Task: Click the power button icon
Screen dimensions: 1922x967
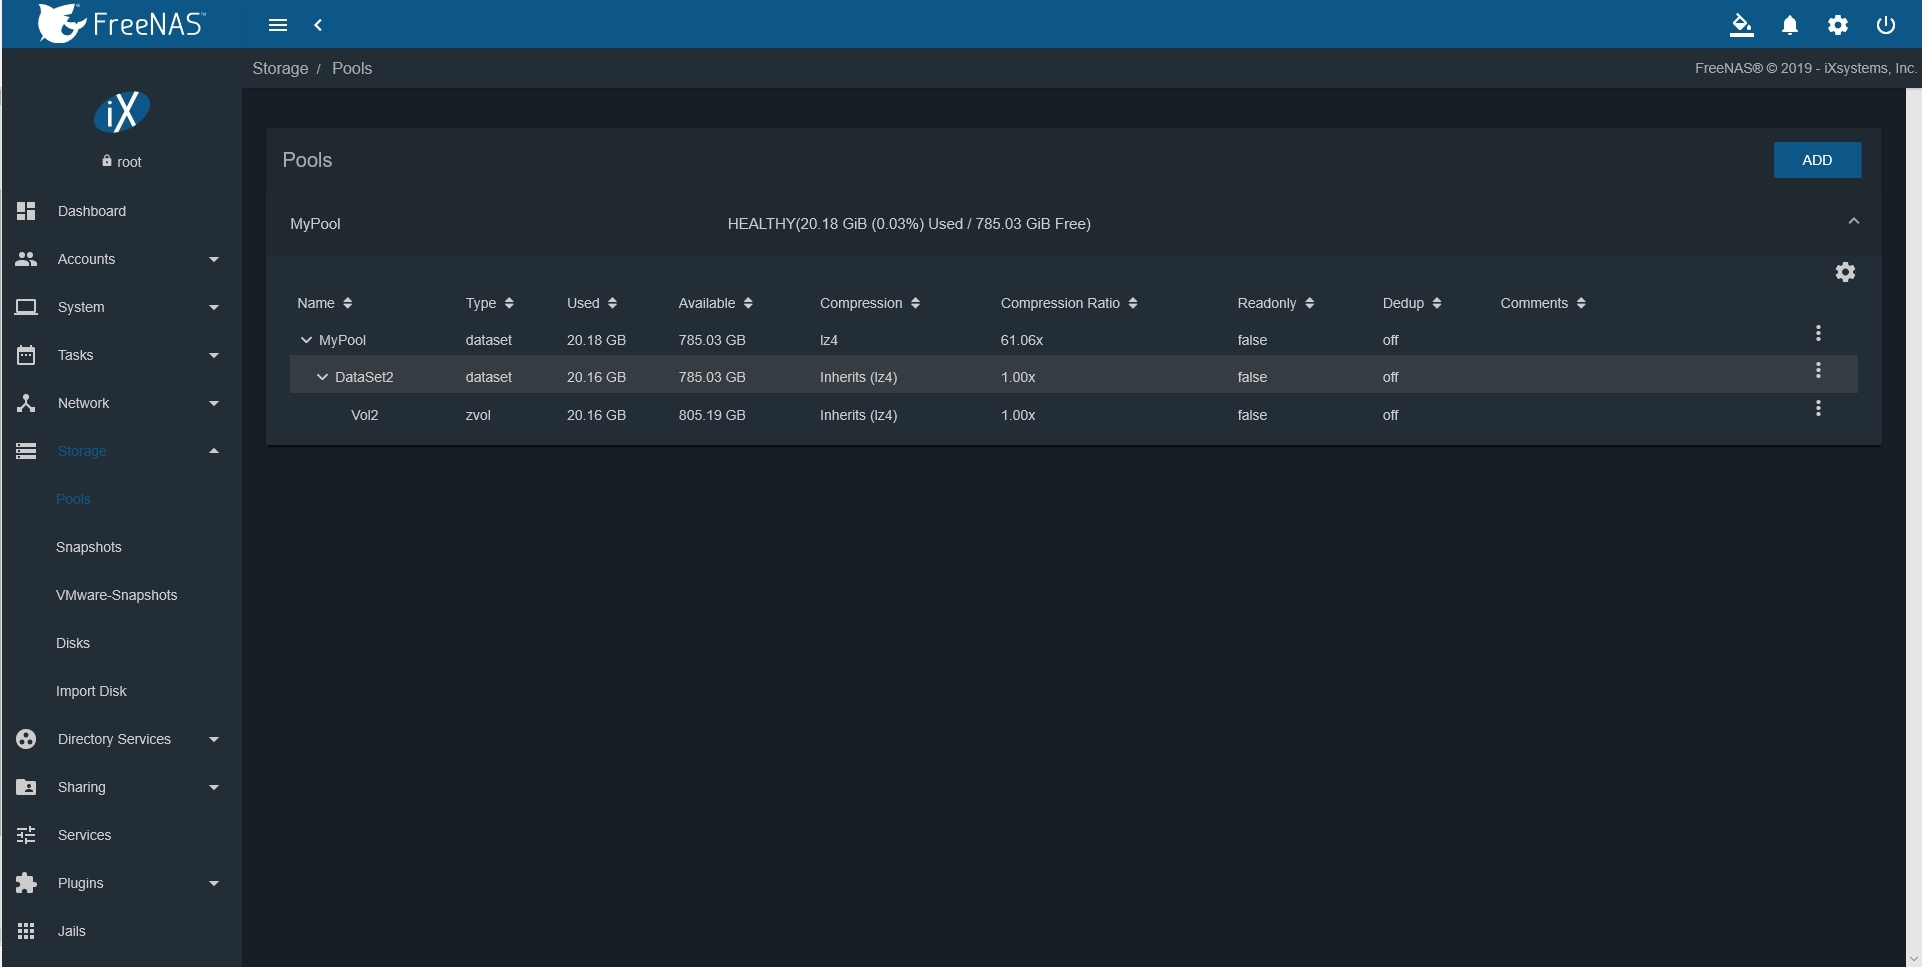Action: click(1885, 25)
